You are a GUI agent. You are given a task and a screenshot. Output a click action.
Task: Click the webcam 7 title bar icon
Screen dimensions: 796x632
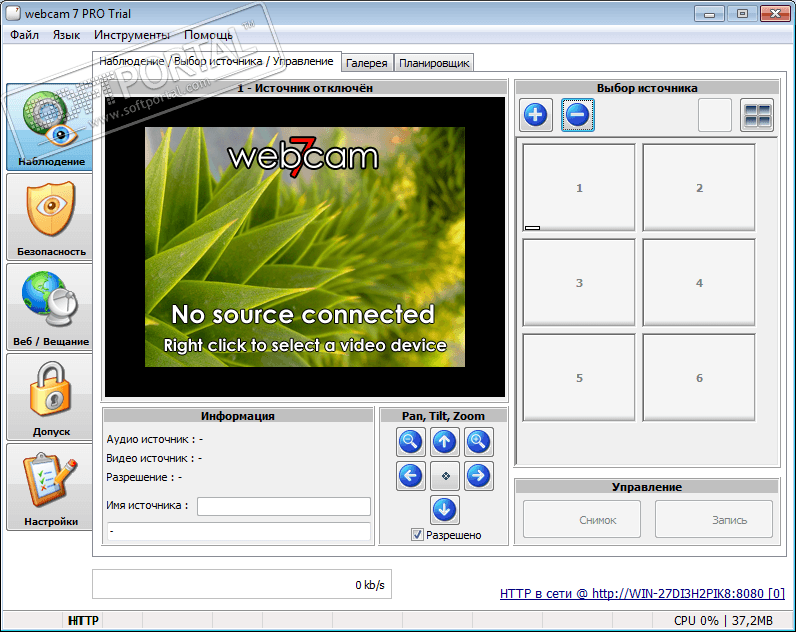point(13,14)
